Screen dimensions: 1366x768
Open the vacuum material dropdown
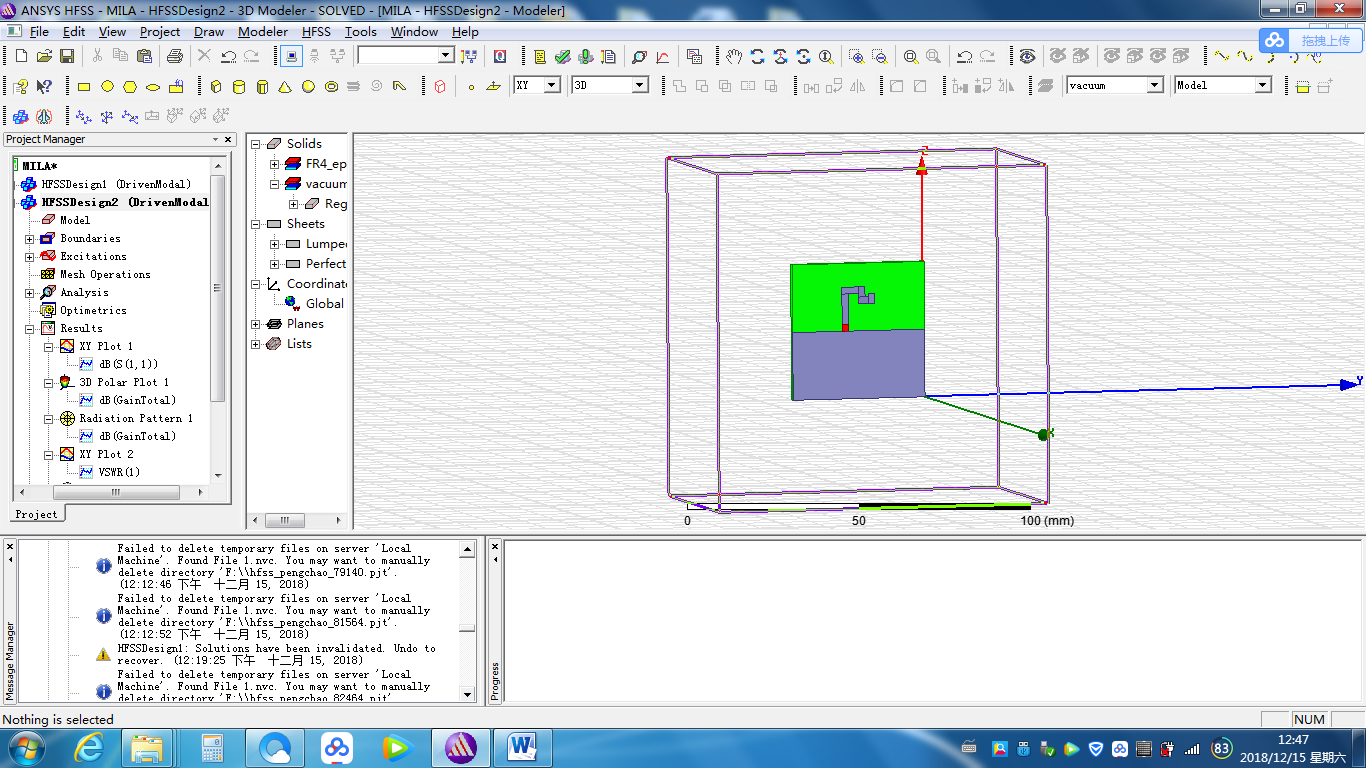pyautogui.click(x=1155, y=86)
